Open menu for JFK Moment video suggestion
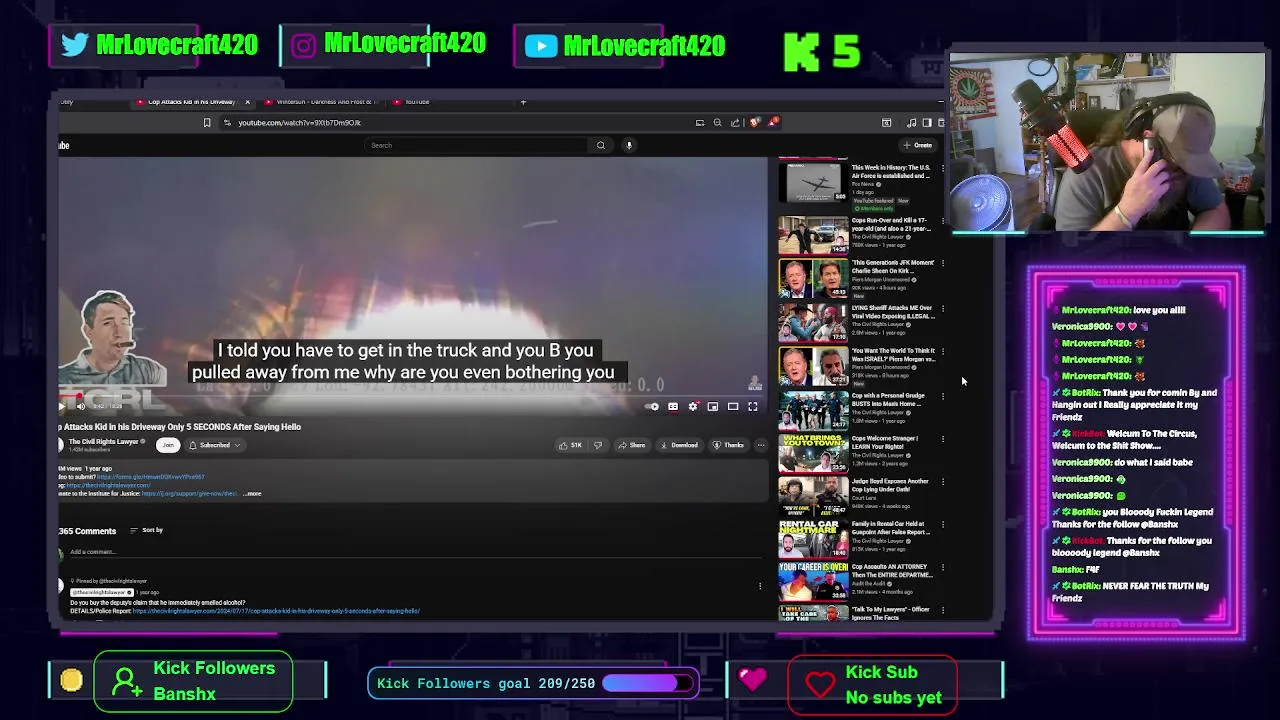1280x720 pixels. 943,264
